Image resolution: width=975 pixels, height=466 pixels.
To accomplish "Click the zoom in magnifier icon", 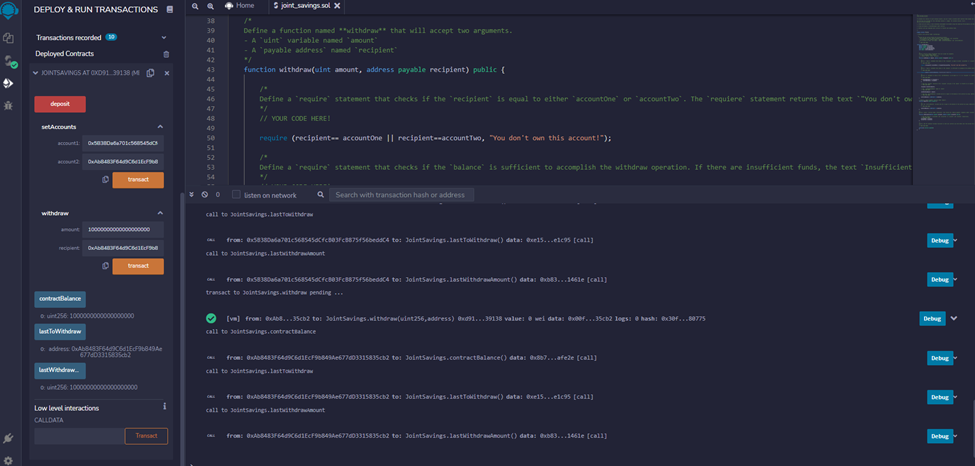I will pyautogui.click(x=210, y=6).
